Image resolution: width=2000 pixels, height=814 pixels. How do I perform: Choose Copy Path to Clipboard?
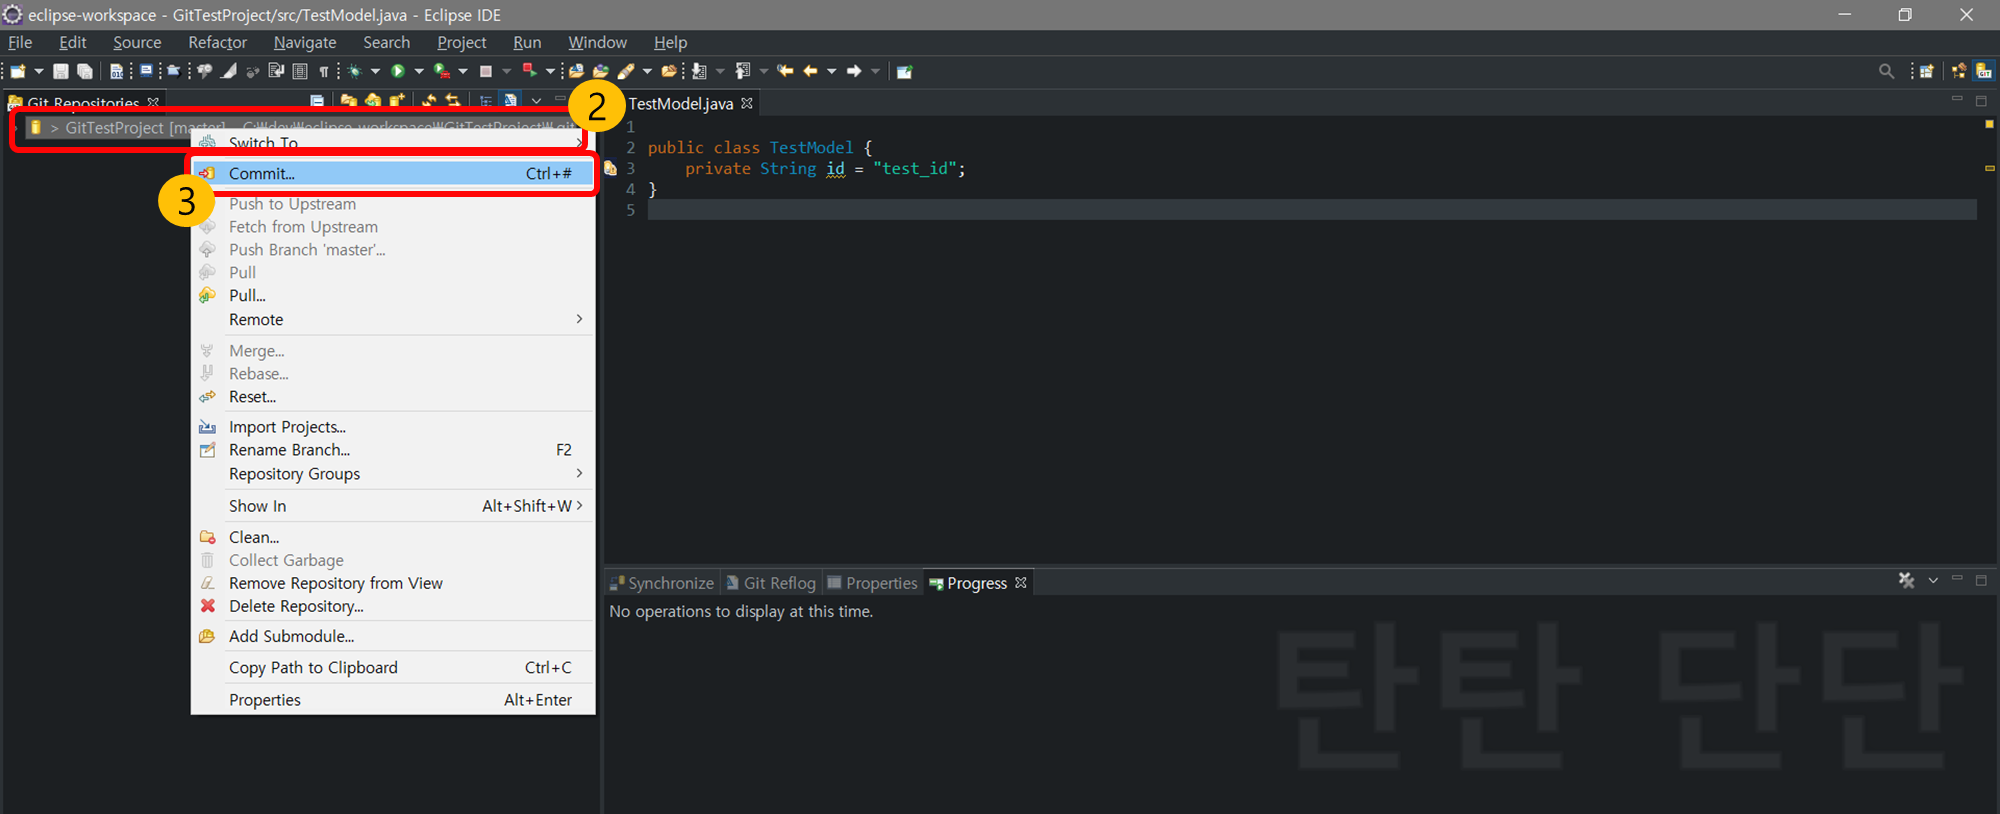[x=393, y=667]
